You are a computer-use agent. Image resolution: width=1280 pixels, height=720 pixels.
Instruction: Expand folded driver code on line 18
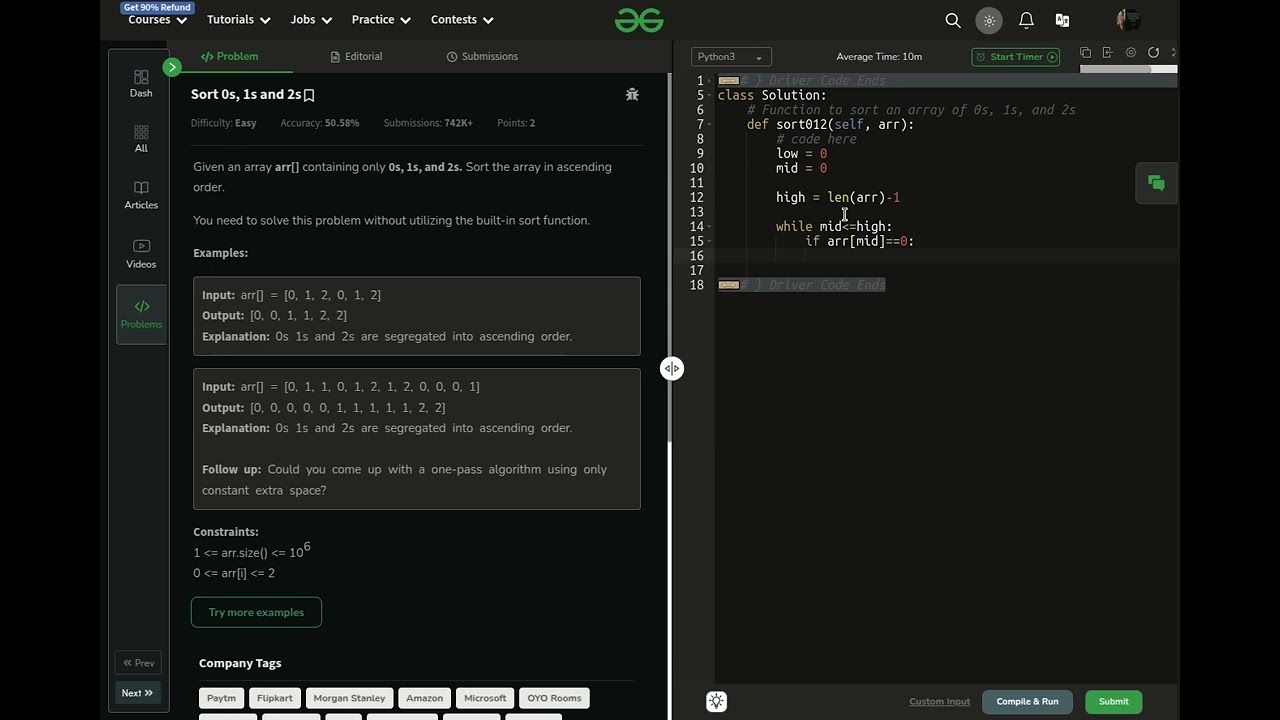(728, 285)
